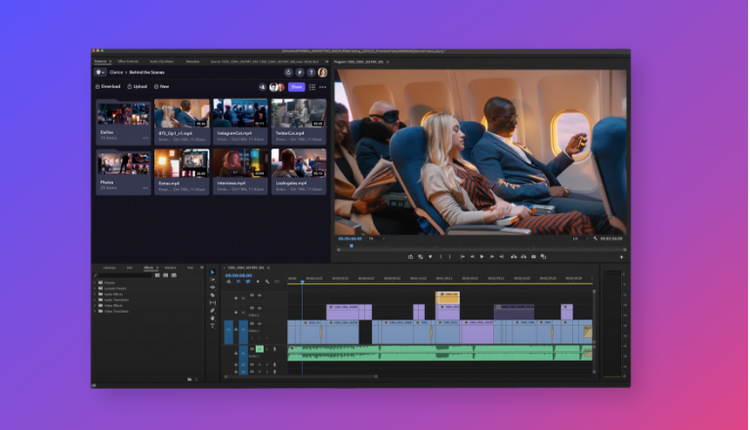The image size is (750, 430).
Task: Toggle Mute on Audio 1 track
Action: tap(260, 349)
